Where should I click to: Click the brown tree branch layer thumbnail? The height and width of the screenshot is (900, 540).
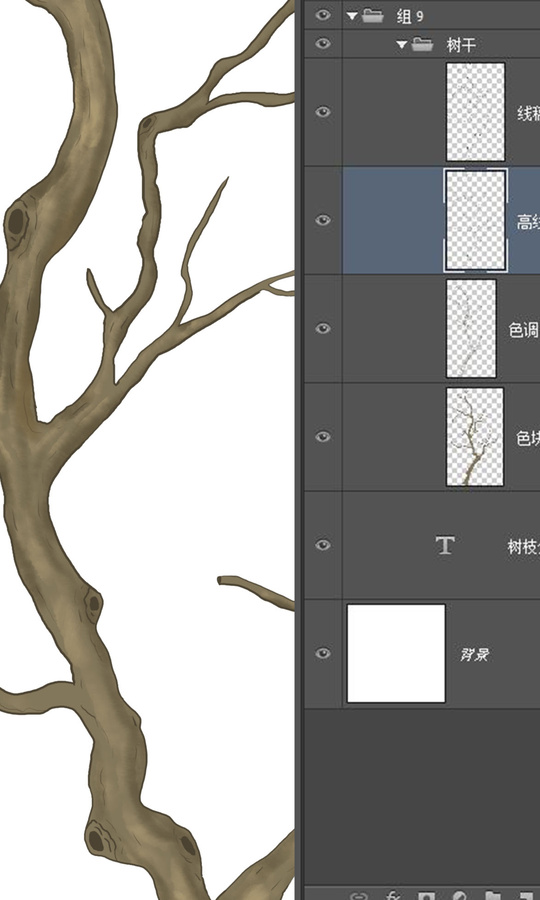475,437
